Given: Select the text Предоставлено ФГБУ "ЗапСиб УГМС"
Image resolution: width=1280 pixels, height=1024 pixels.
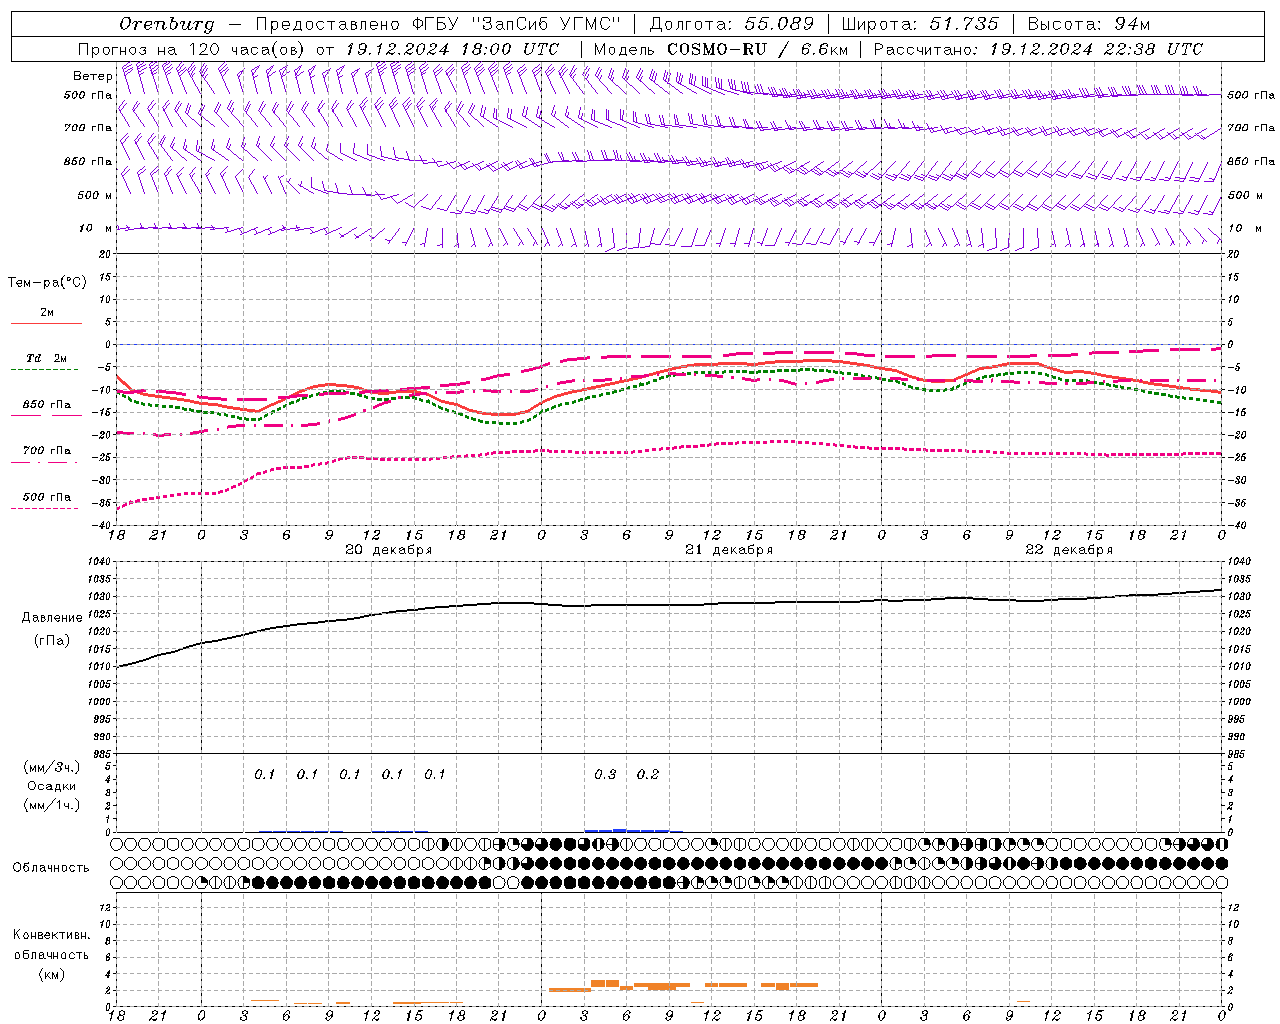Looking at the screenshot, I should click(438, 24).
